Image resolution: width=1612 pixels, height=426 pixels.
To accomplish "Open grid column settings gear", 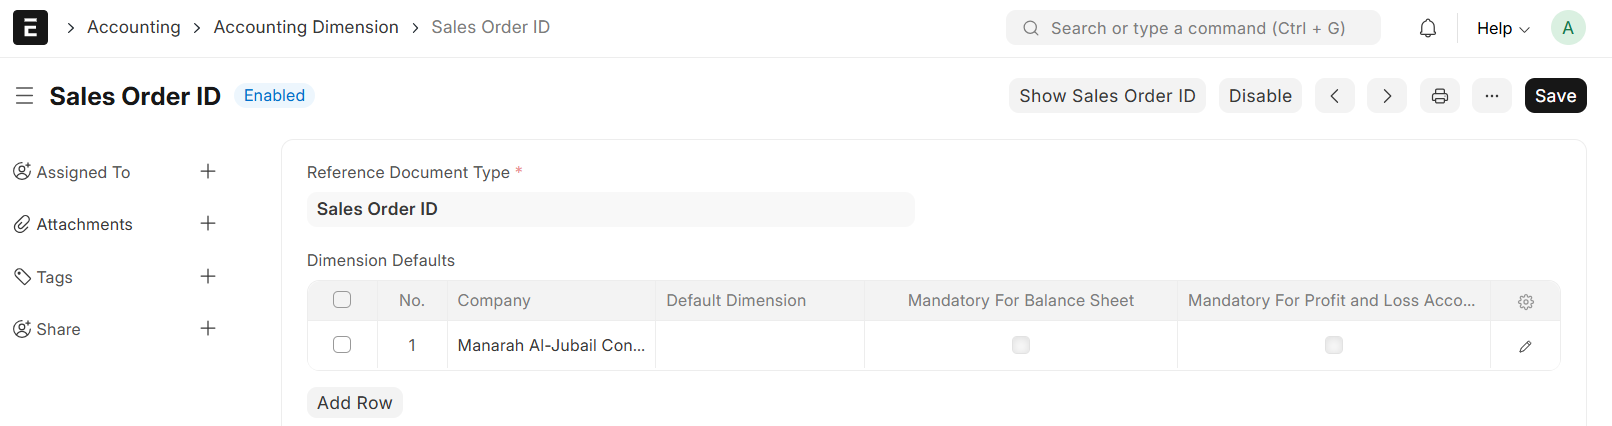I will (1526, 301).
